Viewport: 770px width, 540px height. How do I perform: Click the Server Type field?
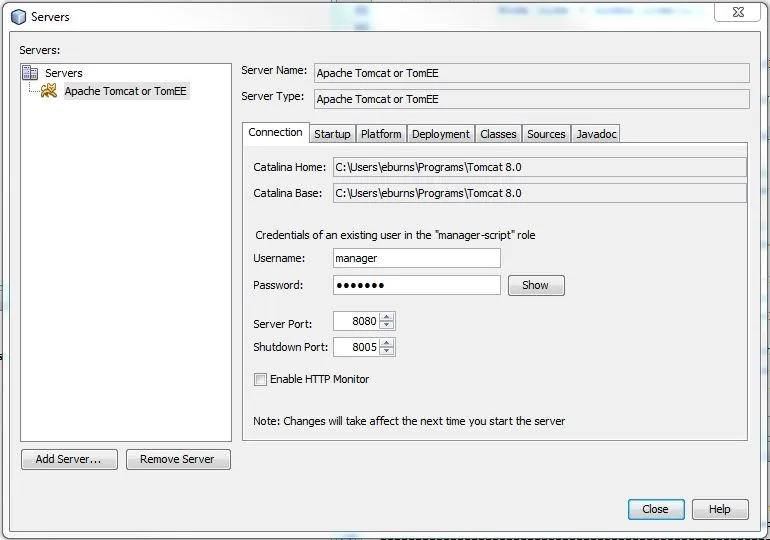[532, 99]
